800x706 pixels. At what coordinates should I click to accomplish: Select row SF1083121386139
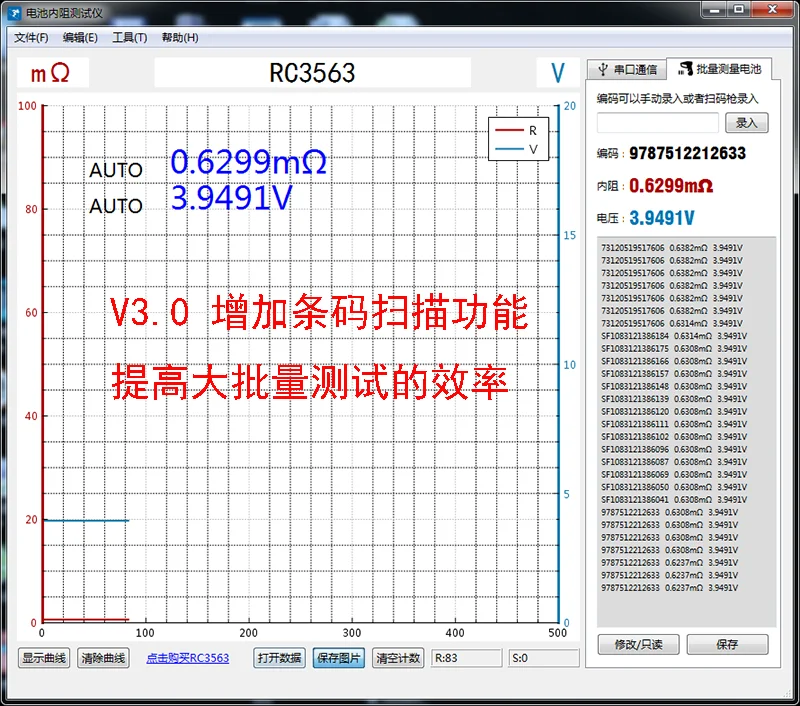click(674, 399)
